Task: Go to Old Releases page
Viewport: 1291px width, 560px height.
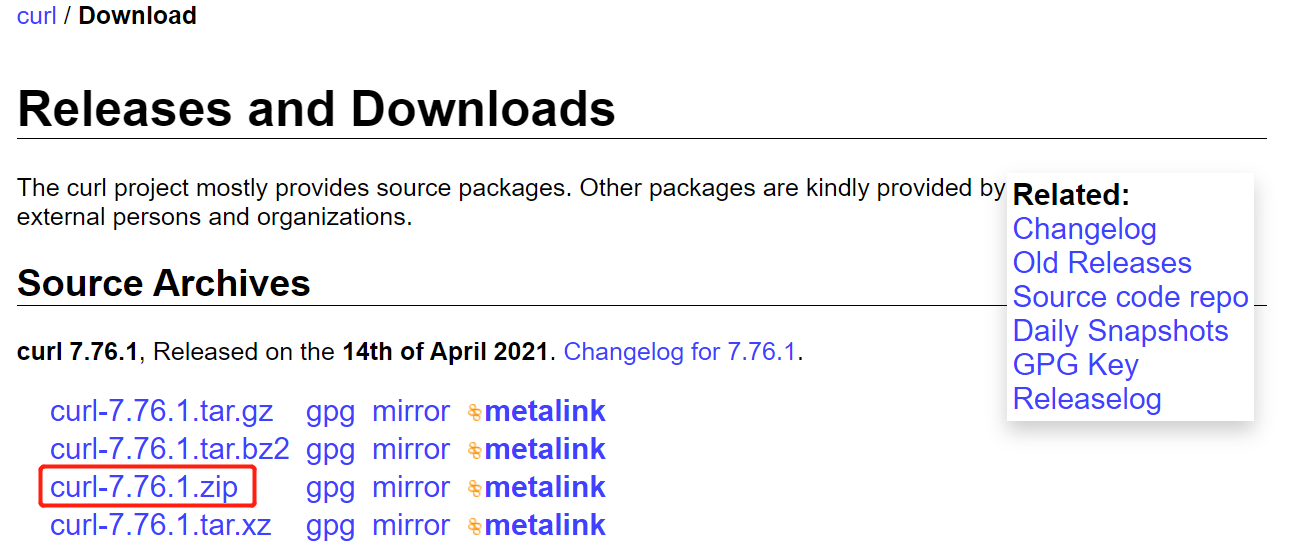Action: (1102, 263)
